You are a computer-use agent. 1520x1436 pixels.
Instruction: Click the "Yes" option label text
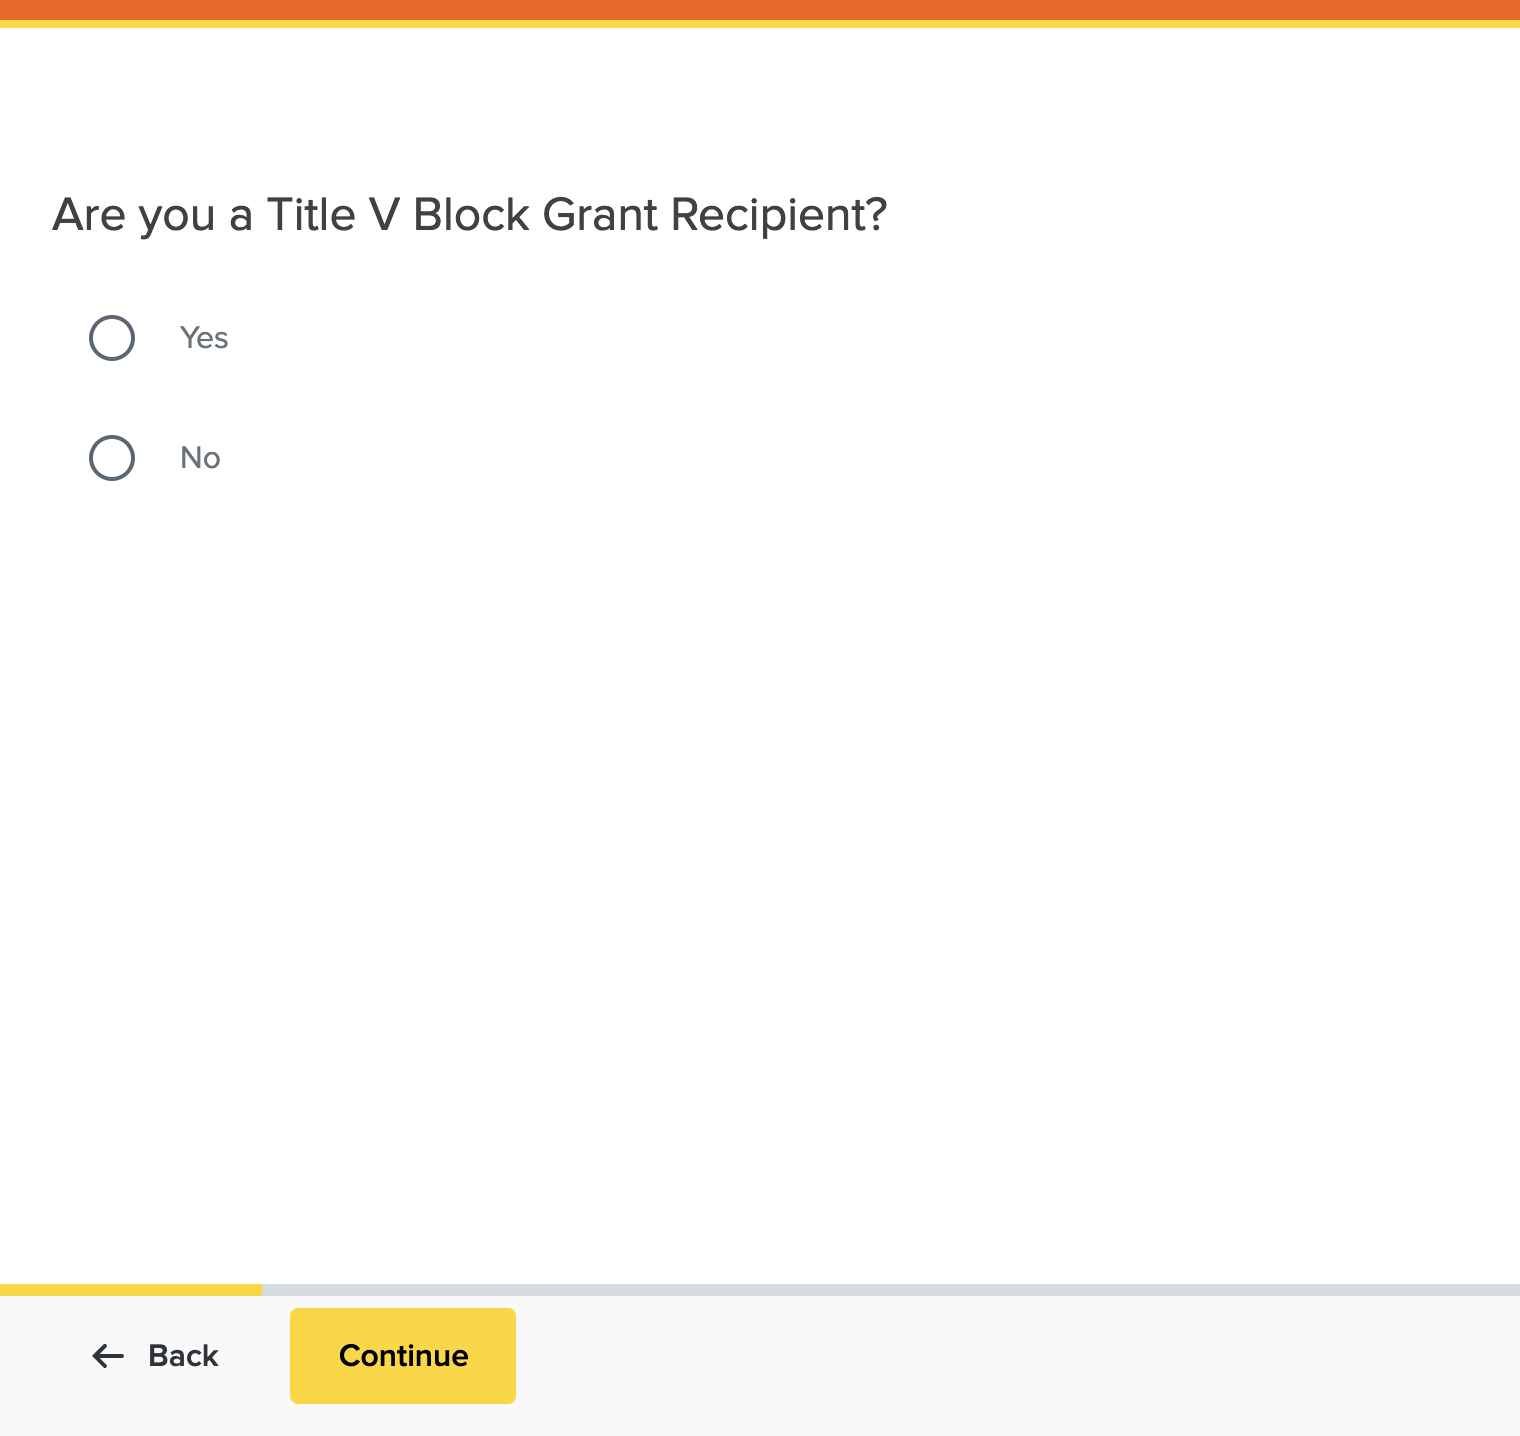(x=204, y=338)
